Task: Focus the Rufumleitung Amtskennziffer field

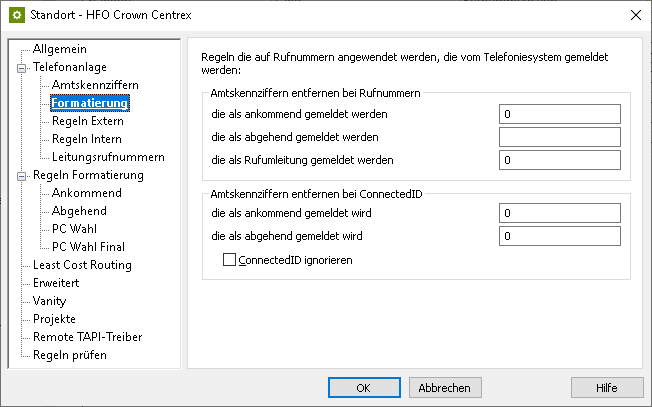Action: 559,160
